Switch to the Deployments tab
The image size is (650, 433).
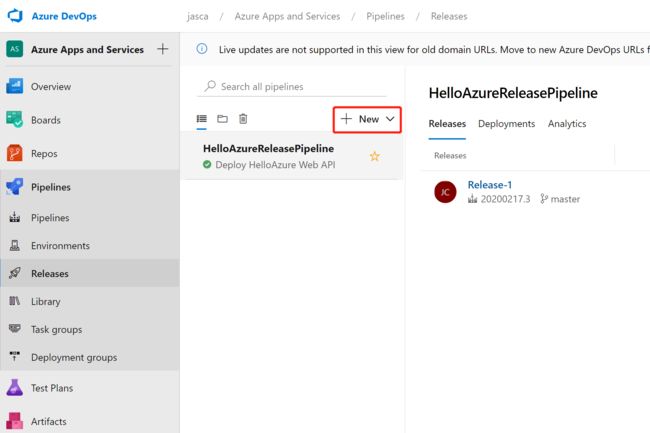click(x=507, y=123)
